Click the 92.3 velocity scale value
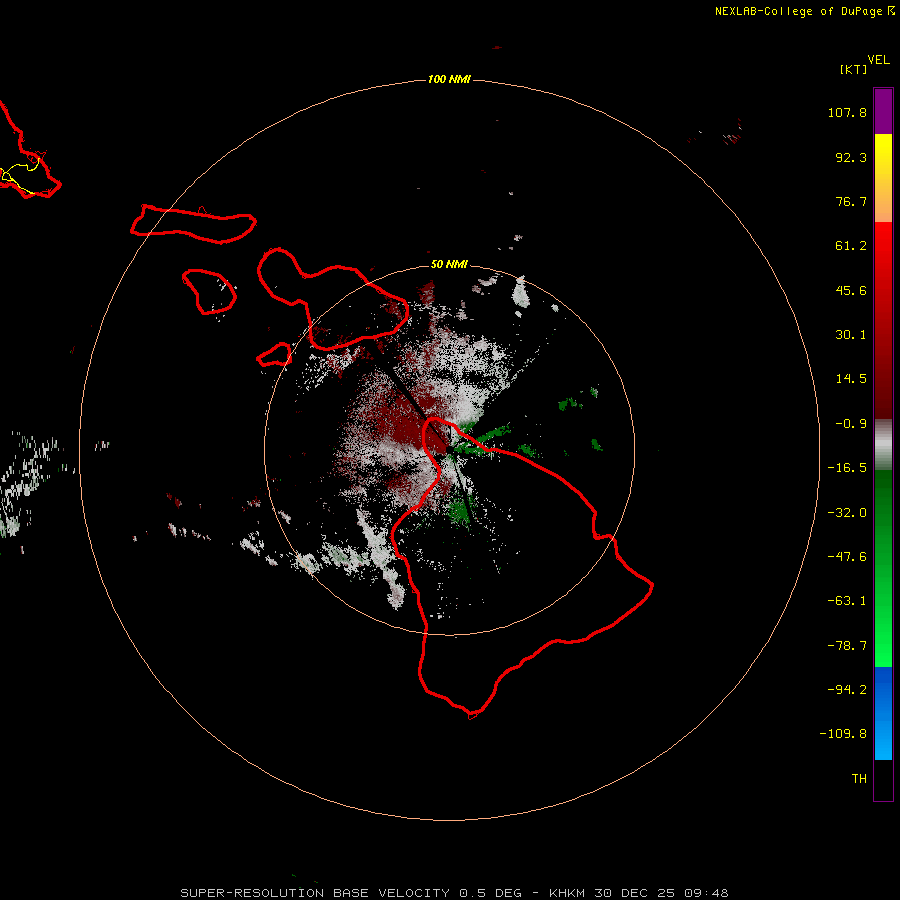900x900 pixels. [x=851, y=157]
